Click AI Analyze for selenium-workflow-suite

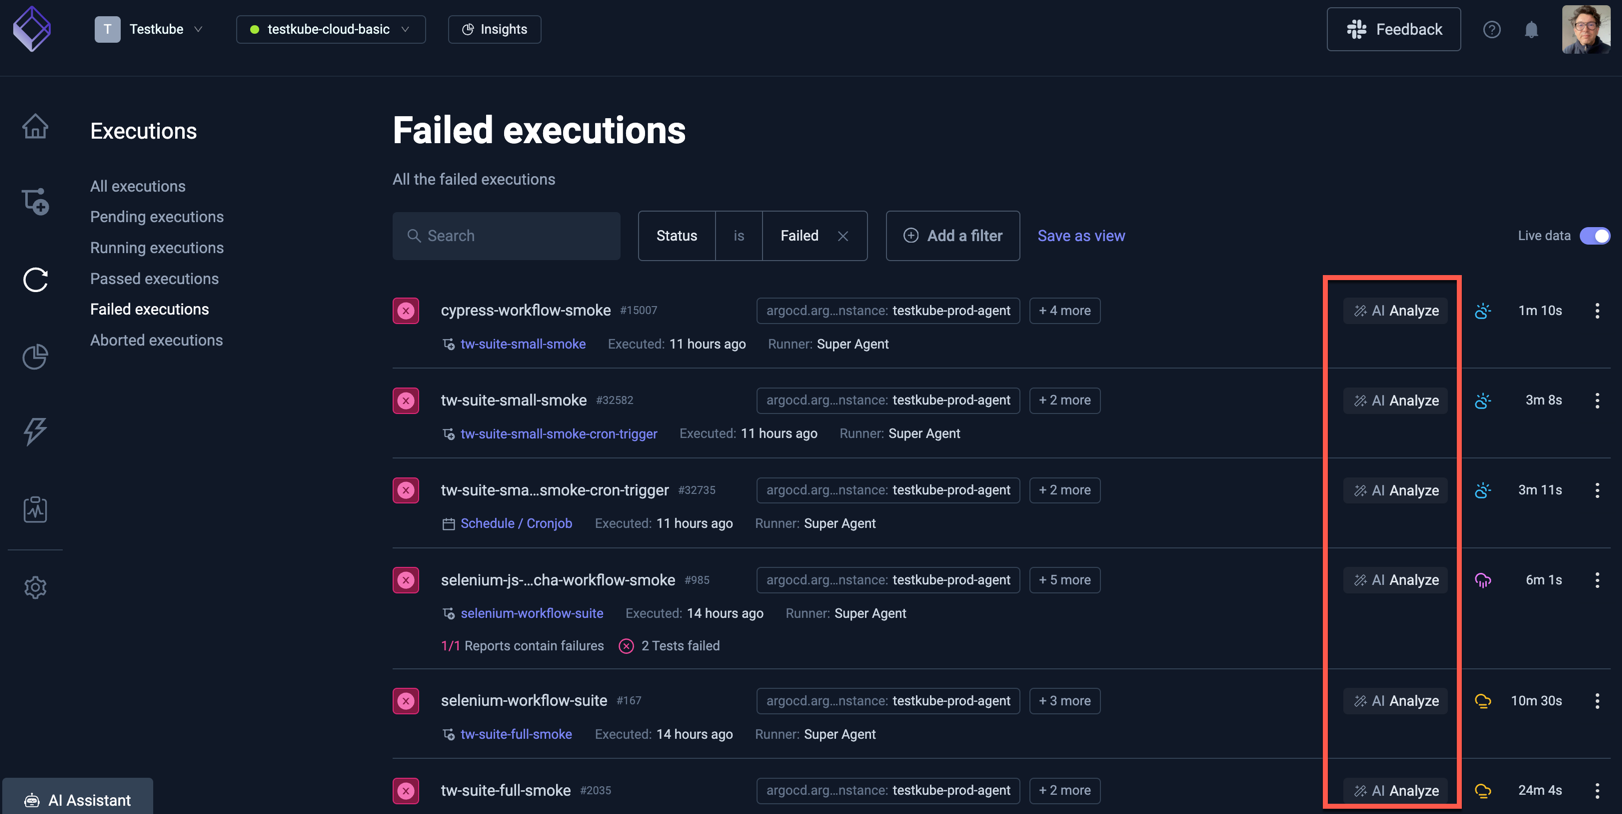pos(1395,701)
